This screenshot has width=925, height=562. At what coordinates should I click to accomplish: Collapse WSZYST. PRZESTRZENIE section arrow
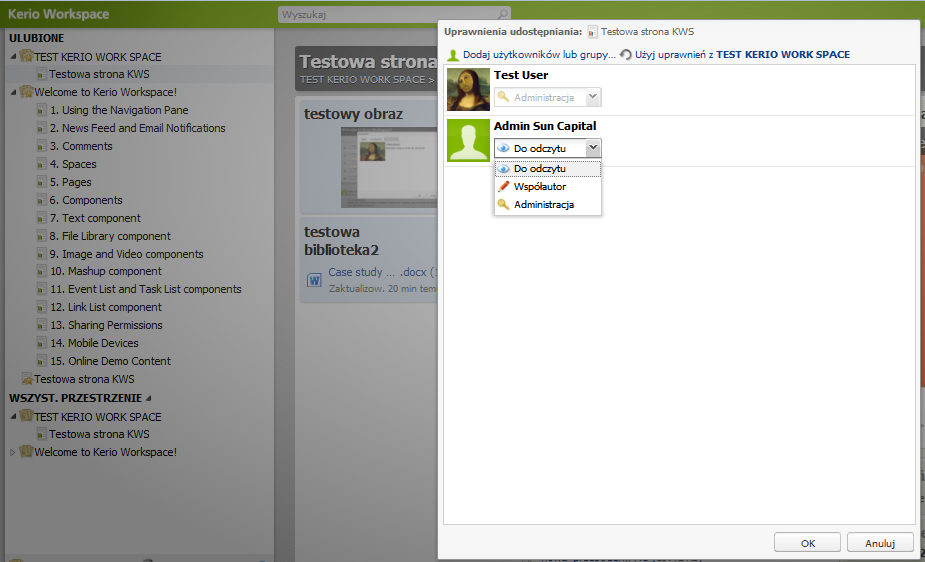(149, 398)
